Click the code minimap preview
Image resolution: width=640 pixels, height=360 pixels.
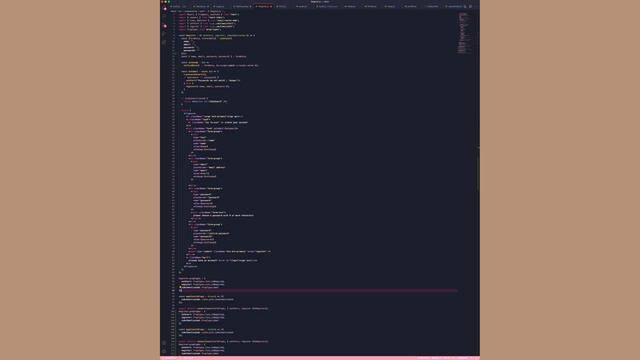pyautogui.click(x=463, y=33)
